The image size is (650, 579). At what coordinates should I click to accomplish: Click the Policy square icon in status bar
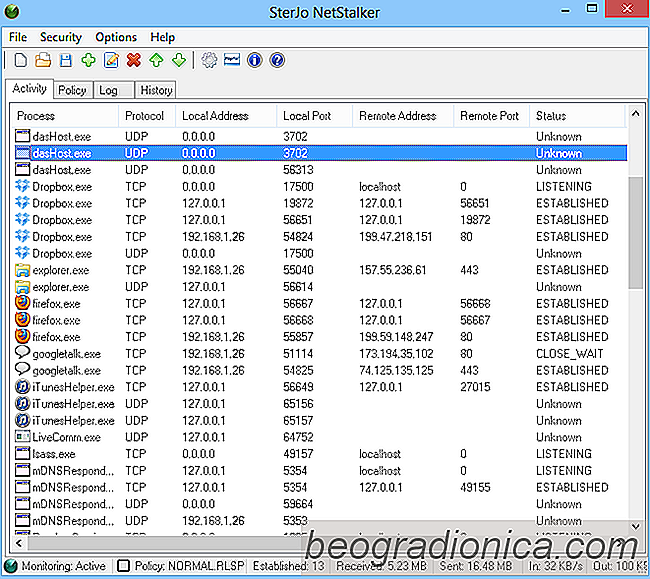tap(123, 566)
